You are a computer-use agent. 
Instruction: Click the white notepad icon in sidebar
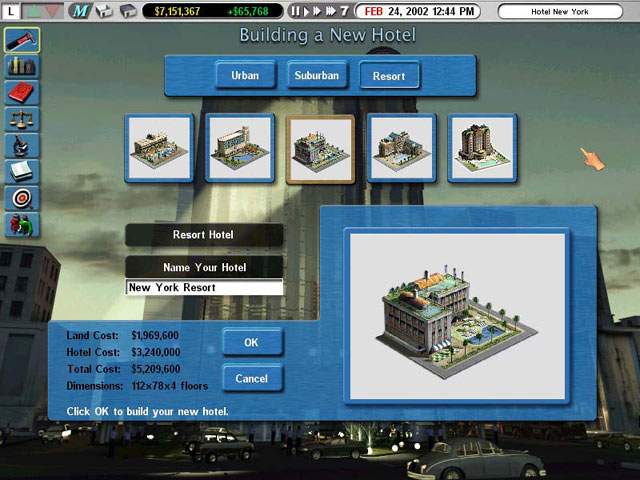coord(22,171)
